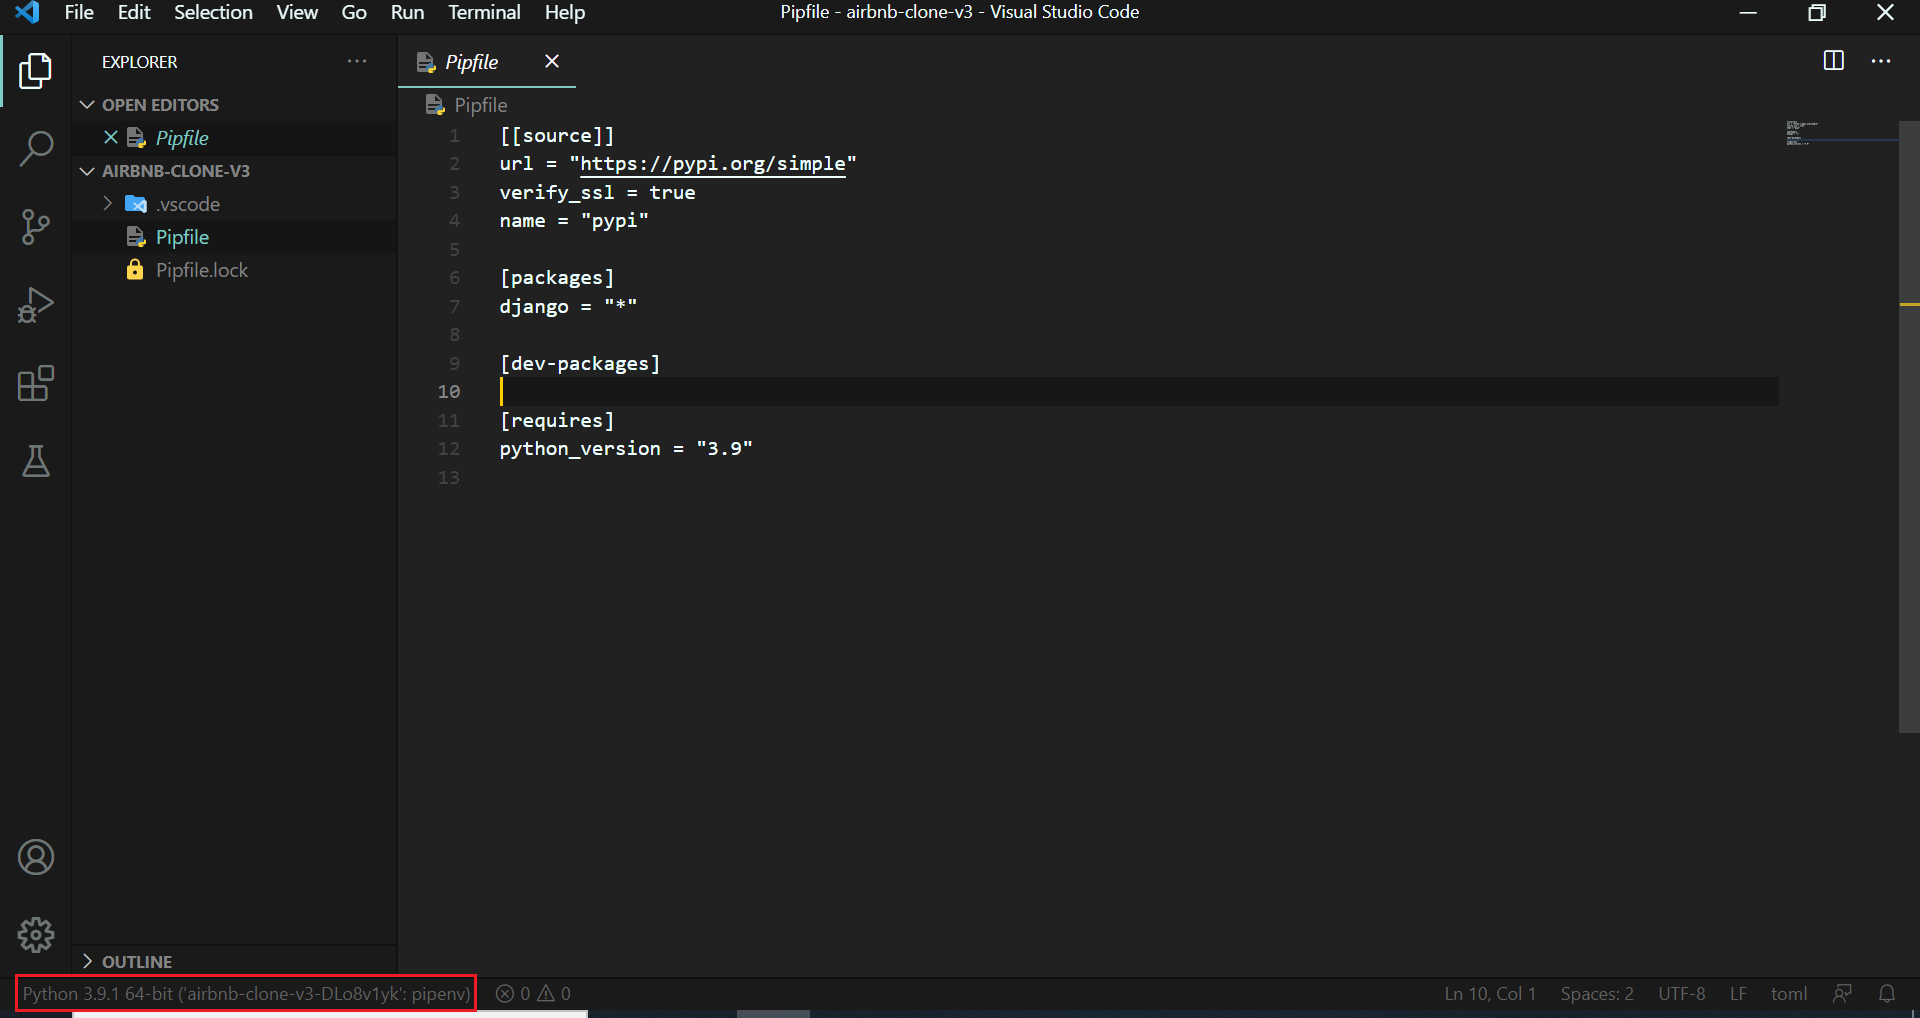Click Ln 10, Col 1 cursor position
The width and height of the screenshot is (1920, 1018).
1490,993
